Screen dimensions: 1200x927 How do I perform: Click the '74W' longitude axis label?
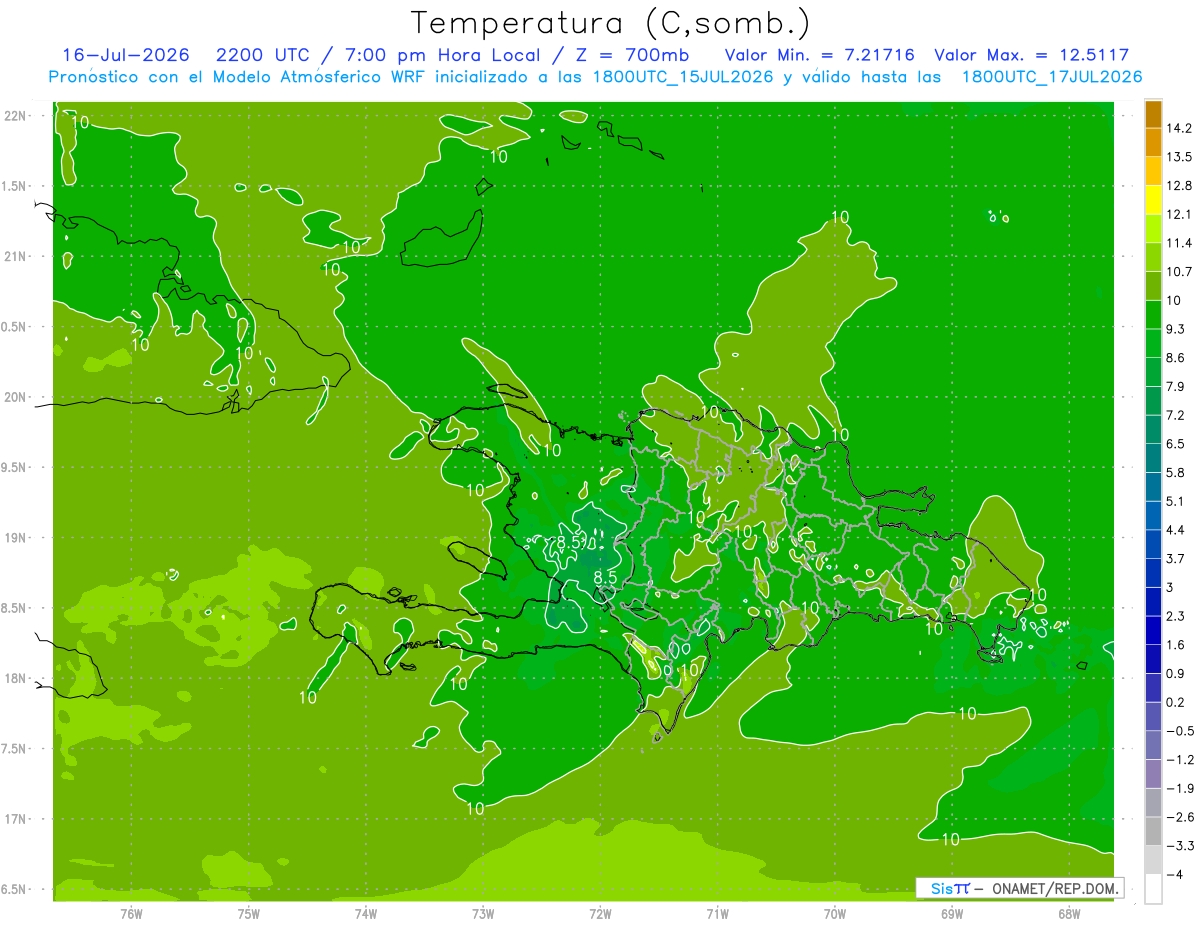coord(366,913)
